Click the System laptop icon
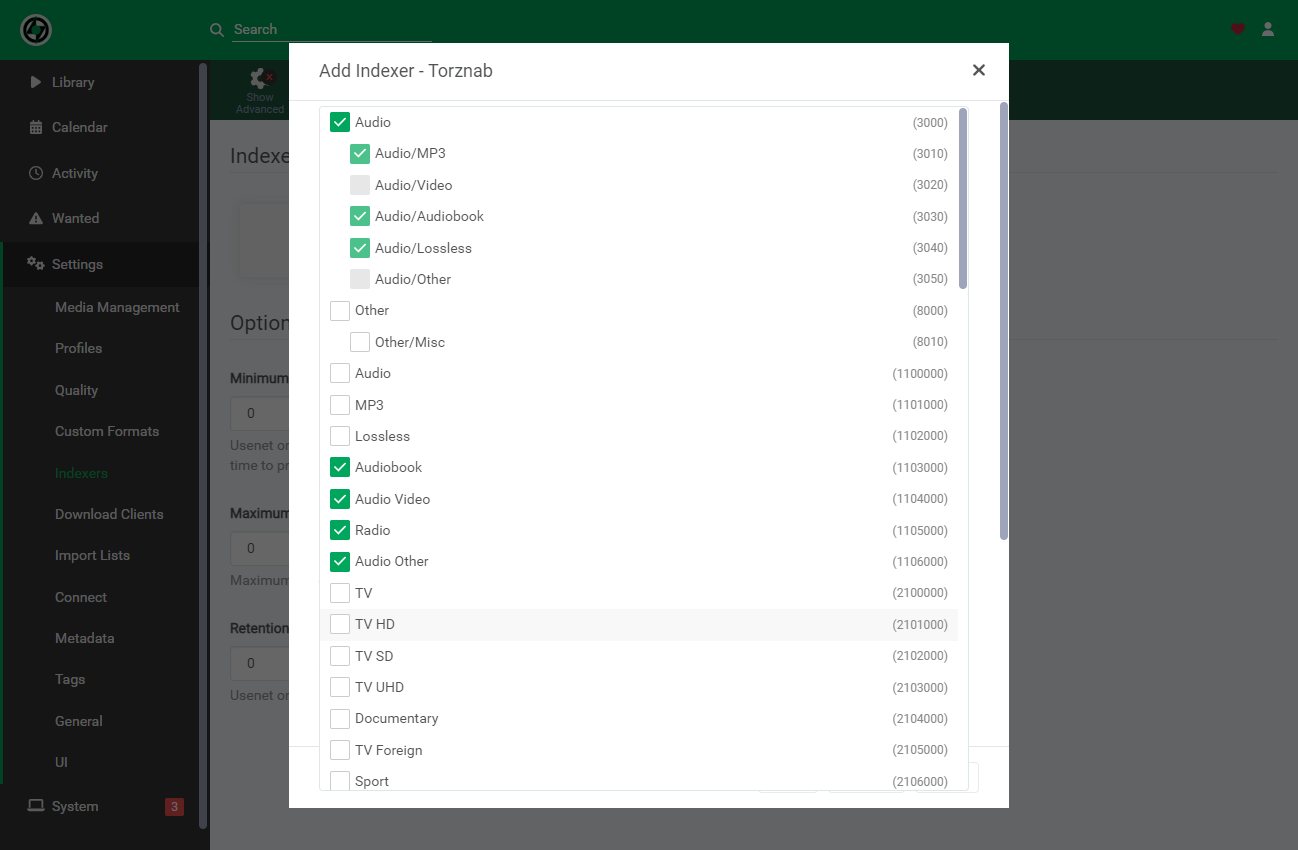This screenshot has height=850, width=1298. click(x=36, y=806)
